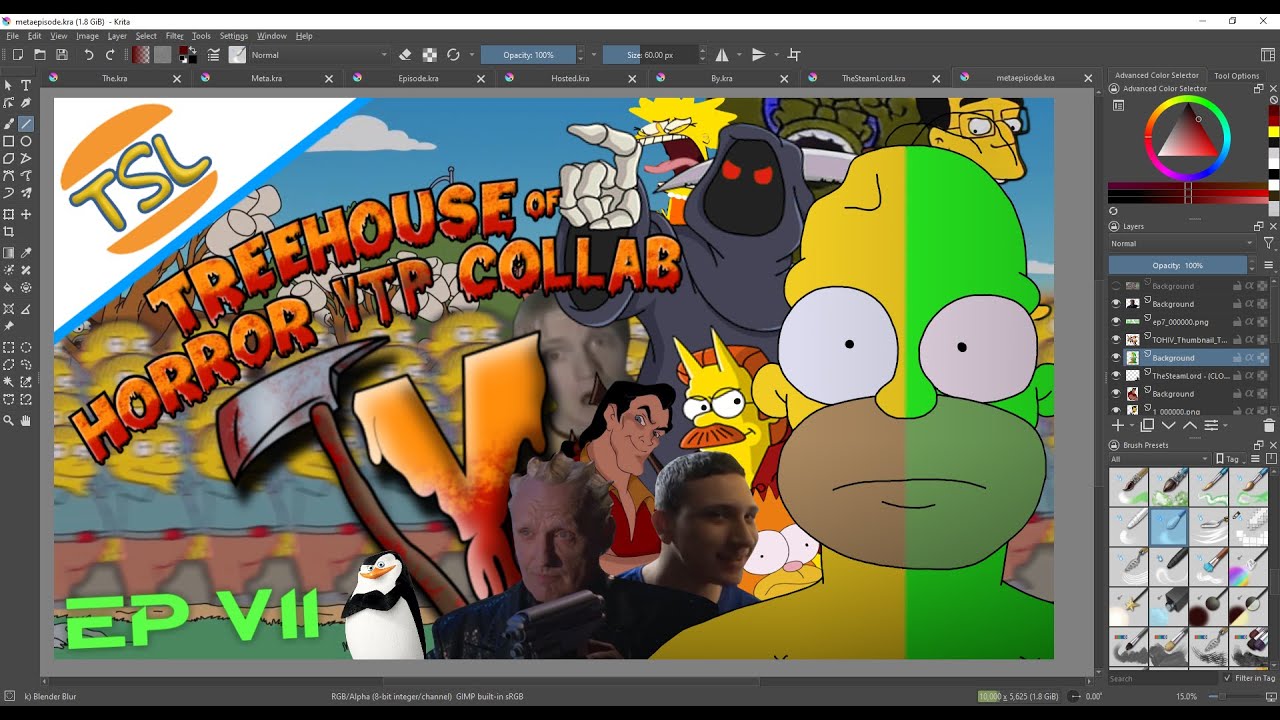The width and height of the screenshot is (1280, 720).
Task: Lock the ep7_000000.png layer
Action: [1237, 322]
